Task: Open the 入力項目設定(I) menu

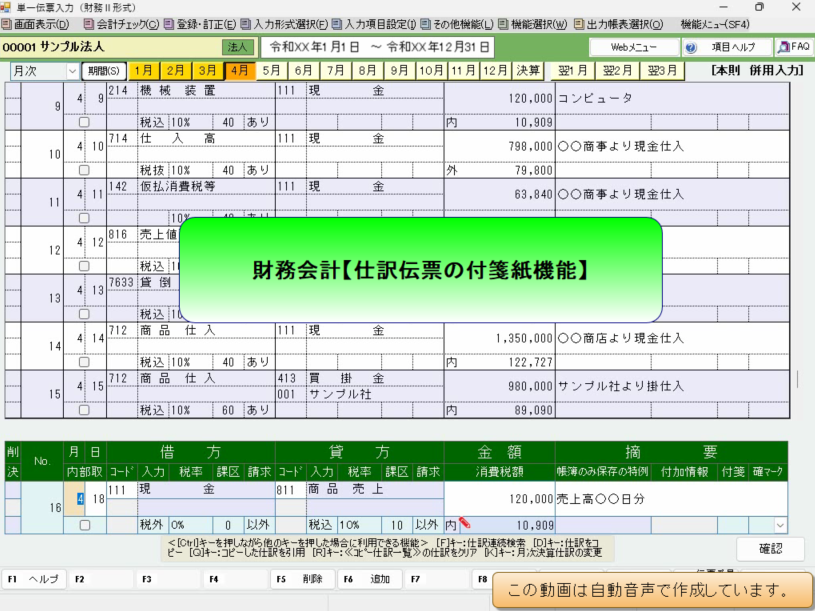Action: click(374, 24)
